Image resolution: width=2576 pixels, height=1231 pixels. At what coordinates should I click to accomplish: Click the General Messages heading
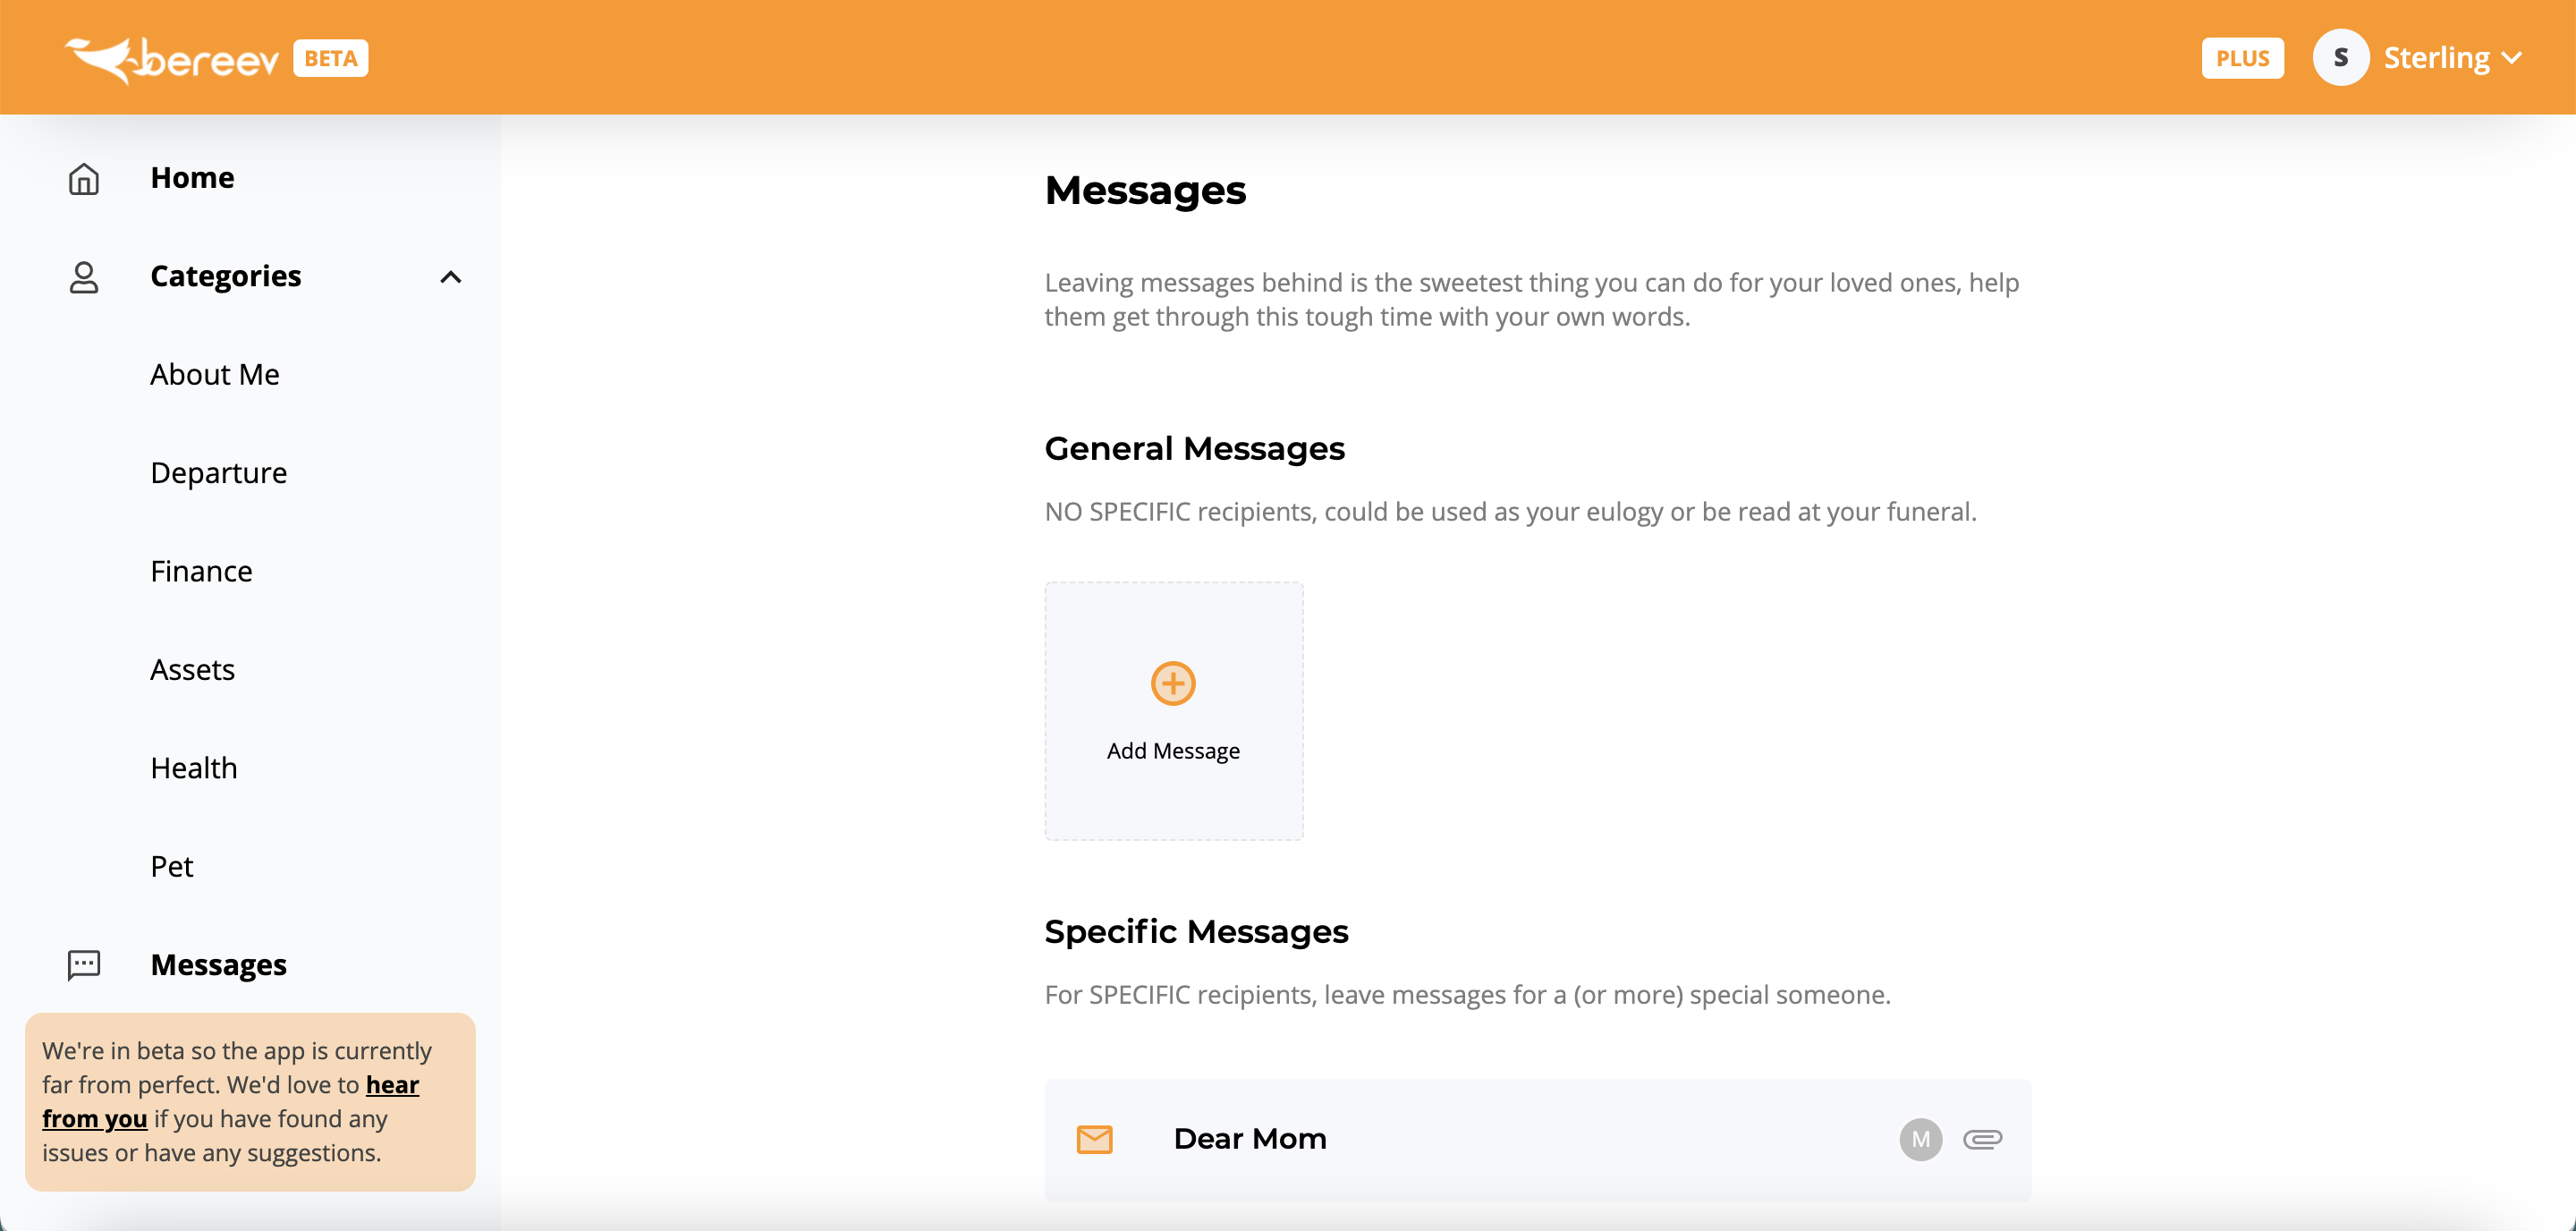(1194, 449)
